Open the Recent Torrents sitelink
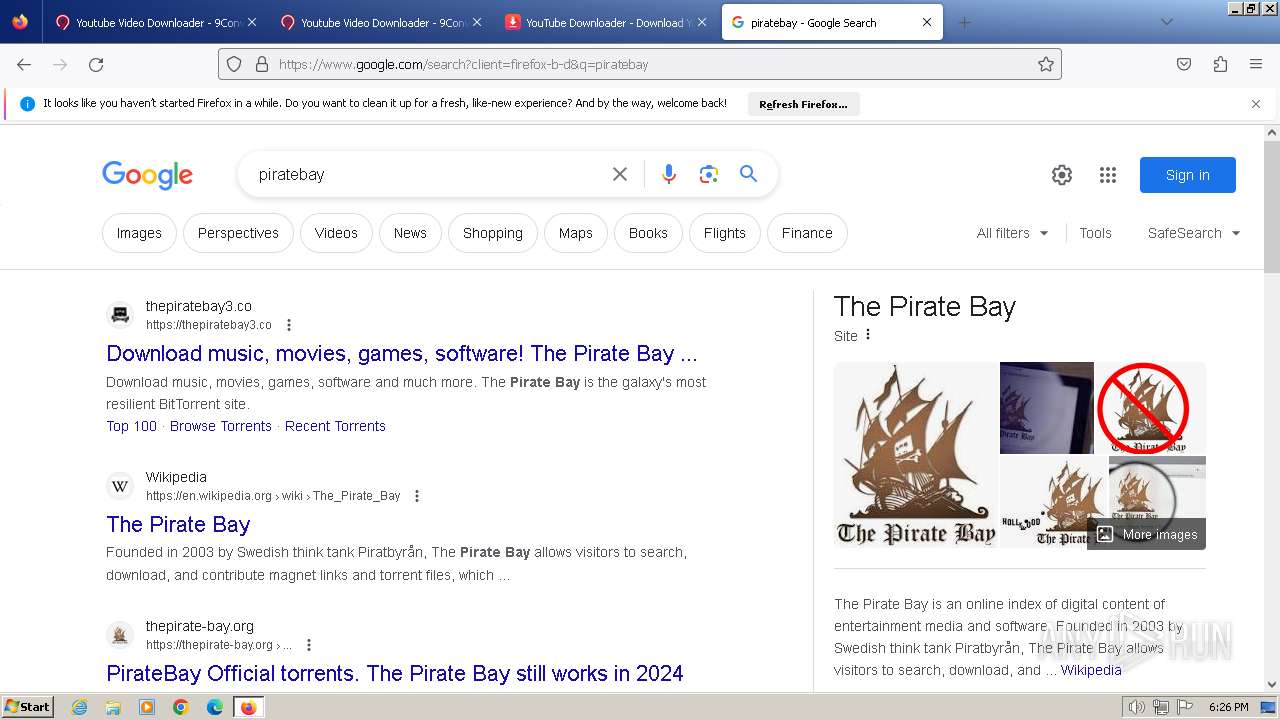Screen dimensions: 1280x720 click(x=335, y=426)
